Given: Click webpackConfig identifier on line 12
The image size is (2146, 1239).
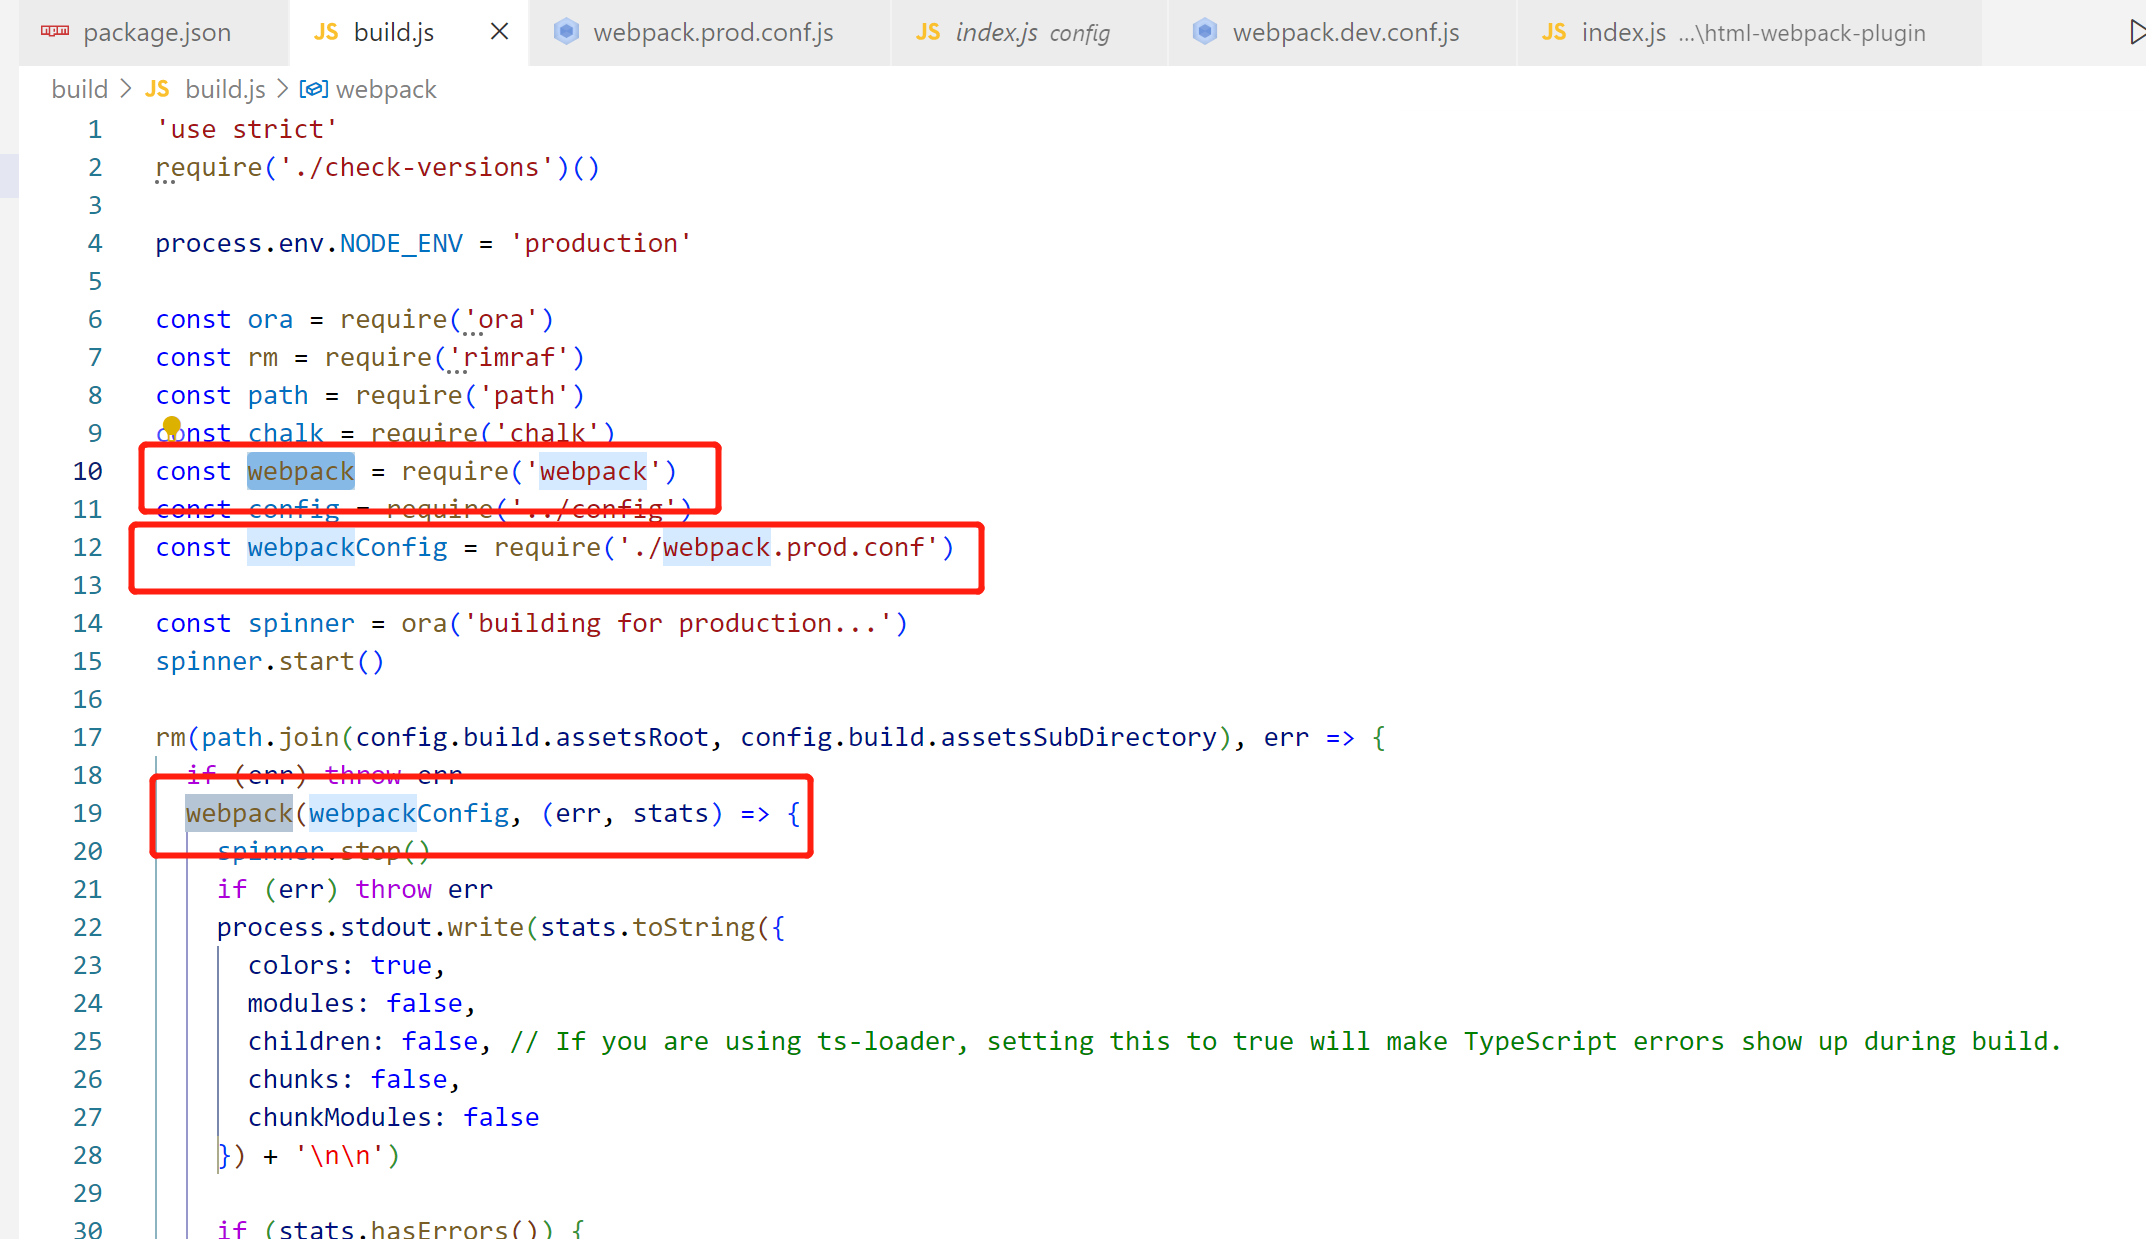Looking at the screenshot, I should coord(347,547).
